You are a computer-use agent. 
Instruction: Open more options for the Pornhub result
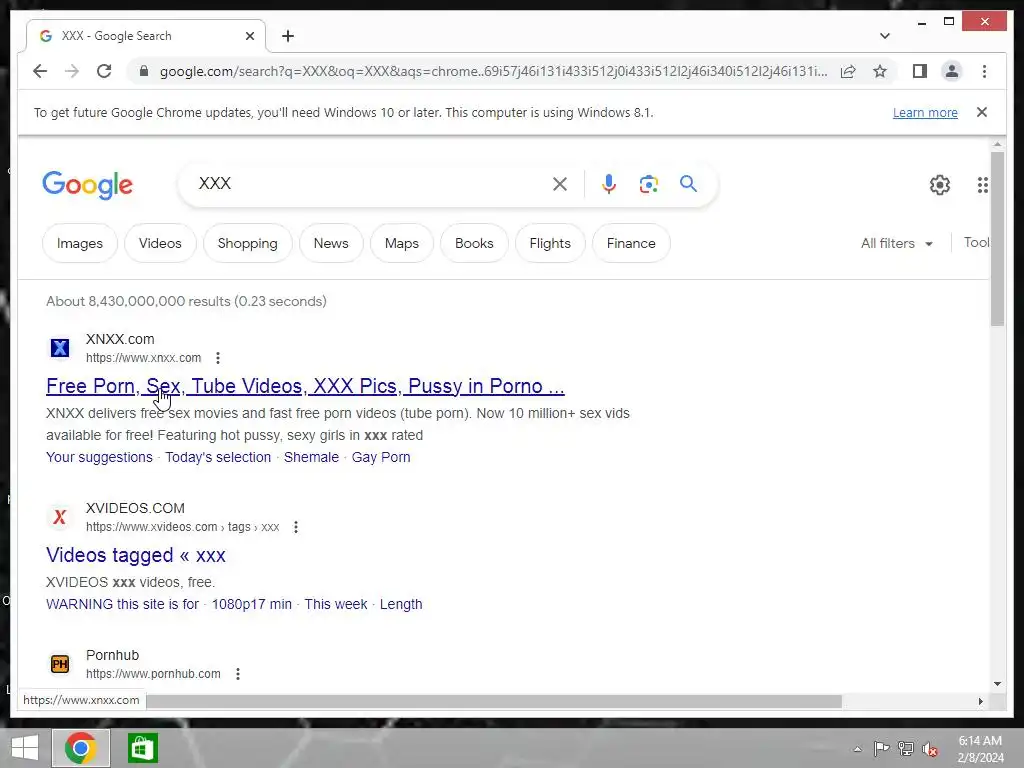(238, 674)
